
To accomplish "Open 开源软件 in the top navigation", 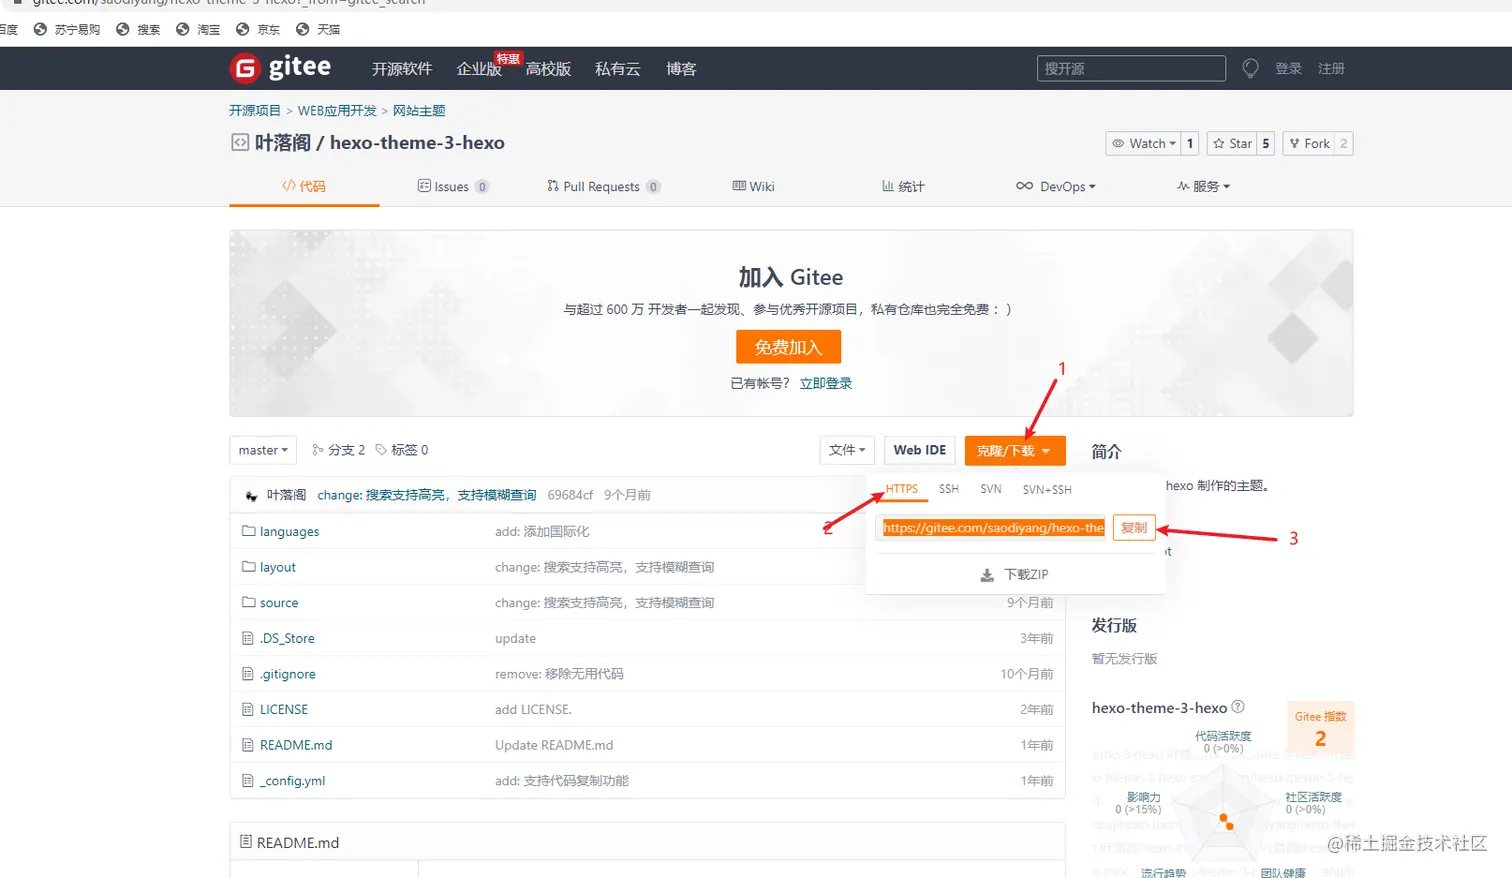I will click(x=402, y=68).
